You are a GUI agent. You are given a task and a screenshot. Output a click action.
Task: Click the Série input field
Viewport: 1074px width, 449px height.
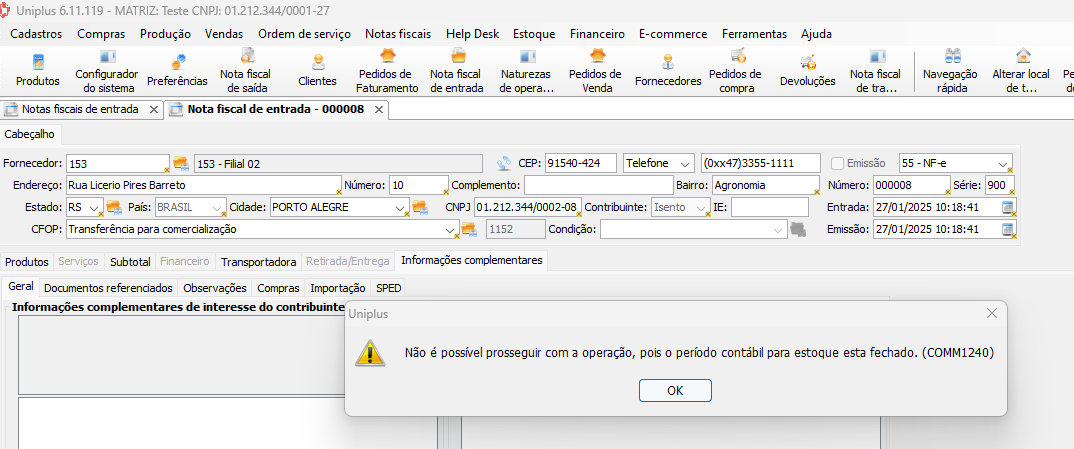(1000, 185)
